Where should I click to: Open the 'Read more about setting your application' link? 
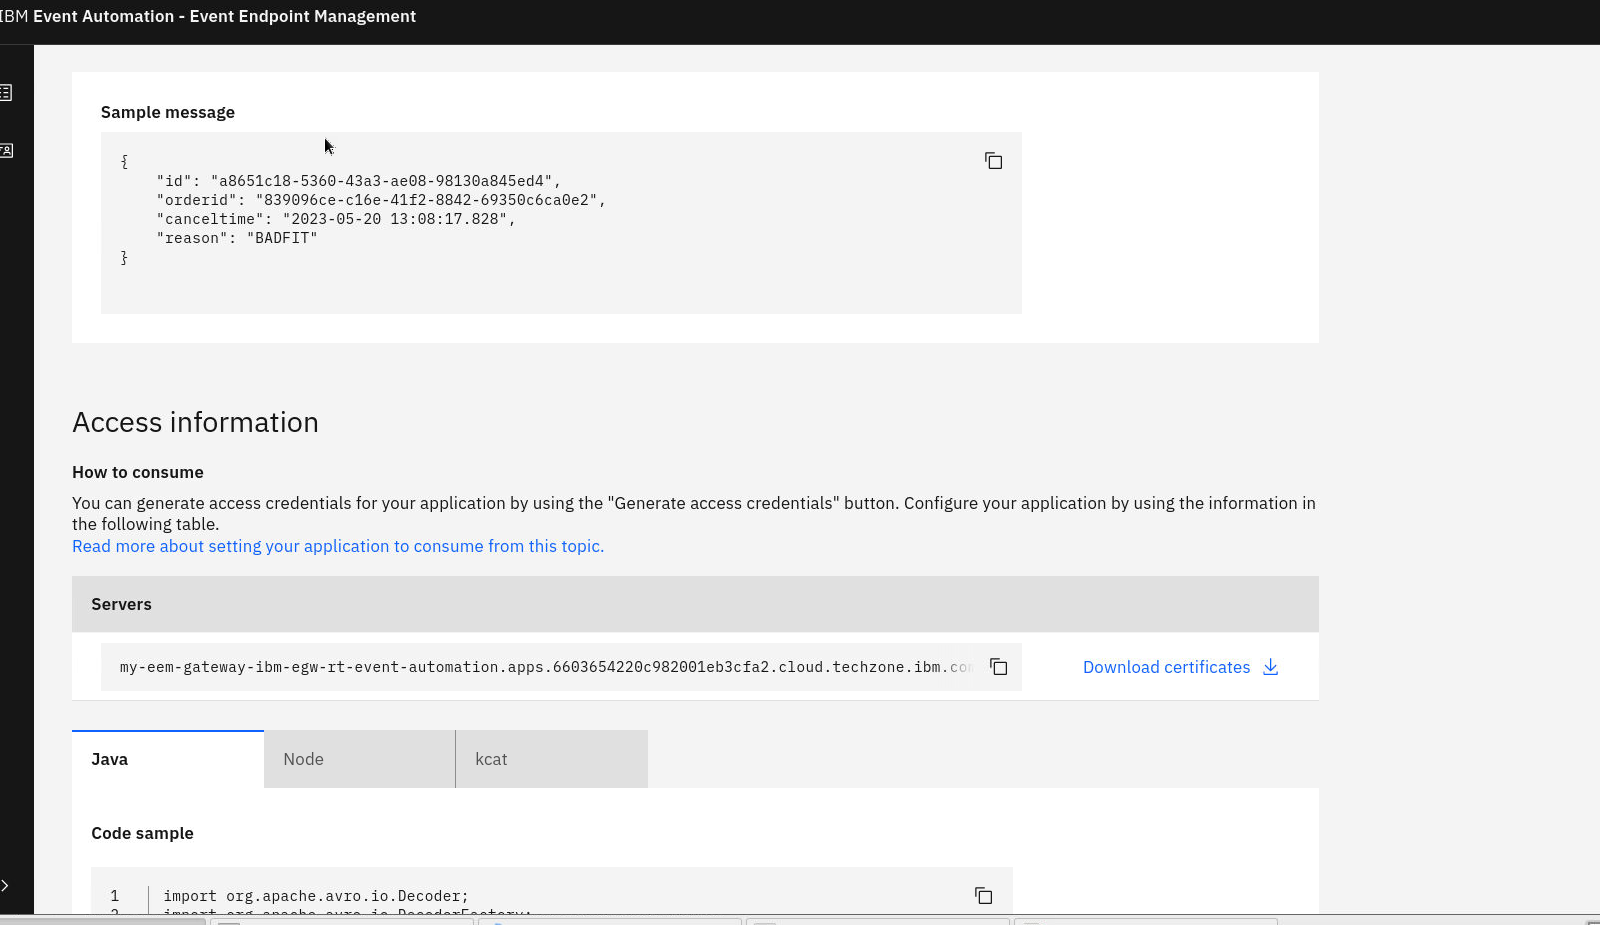click(x=338, y=546)
